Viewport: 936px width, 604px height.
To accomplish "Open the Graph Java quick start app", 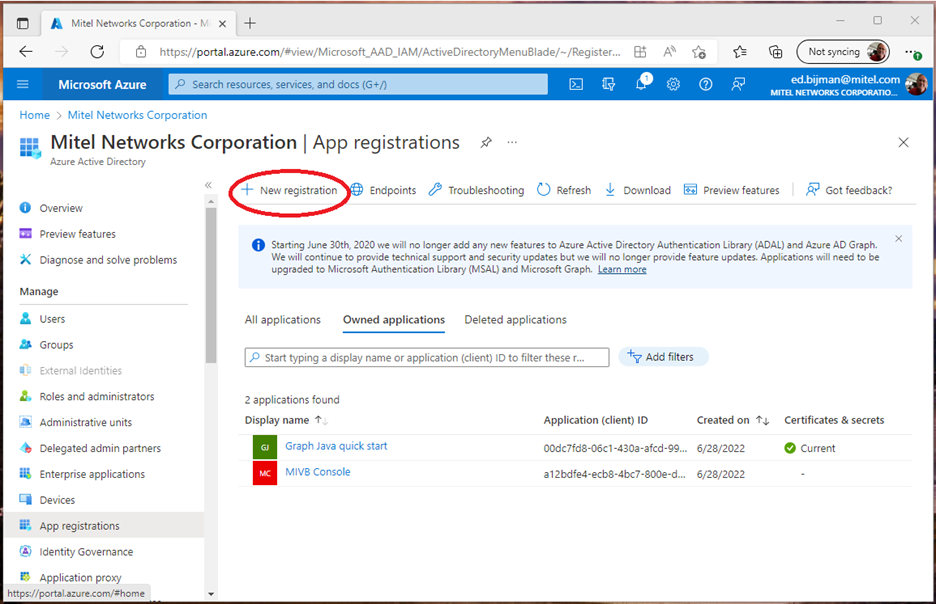I will (x=336, y=446).
